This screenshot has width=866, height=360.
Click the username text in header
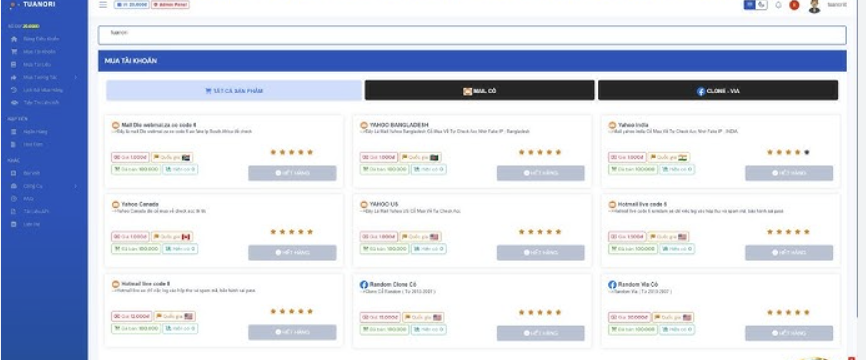[x=837, y=4]
